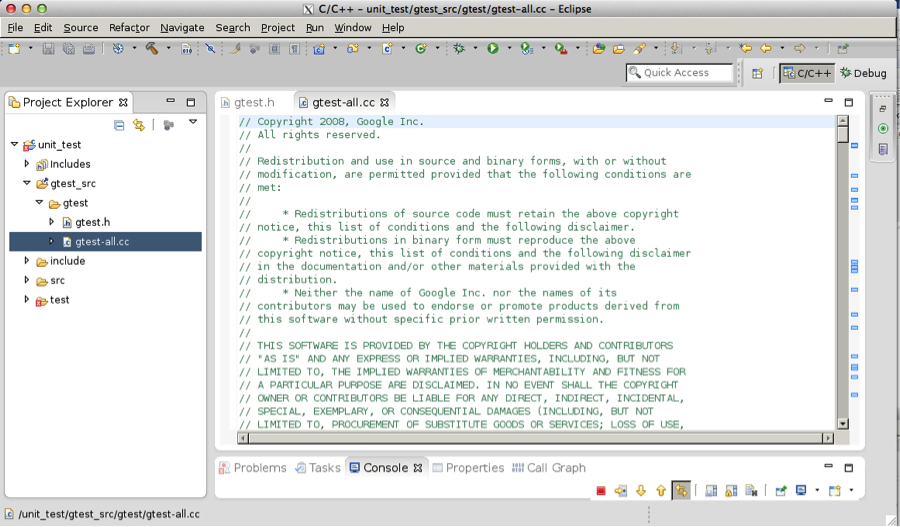Viewport: 900px width, 527px height.
Task: Click the Open Perspective icon
Action: point(758,73)
